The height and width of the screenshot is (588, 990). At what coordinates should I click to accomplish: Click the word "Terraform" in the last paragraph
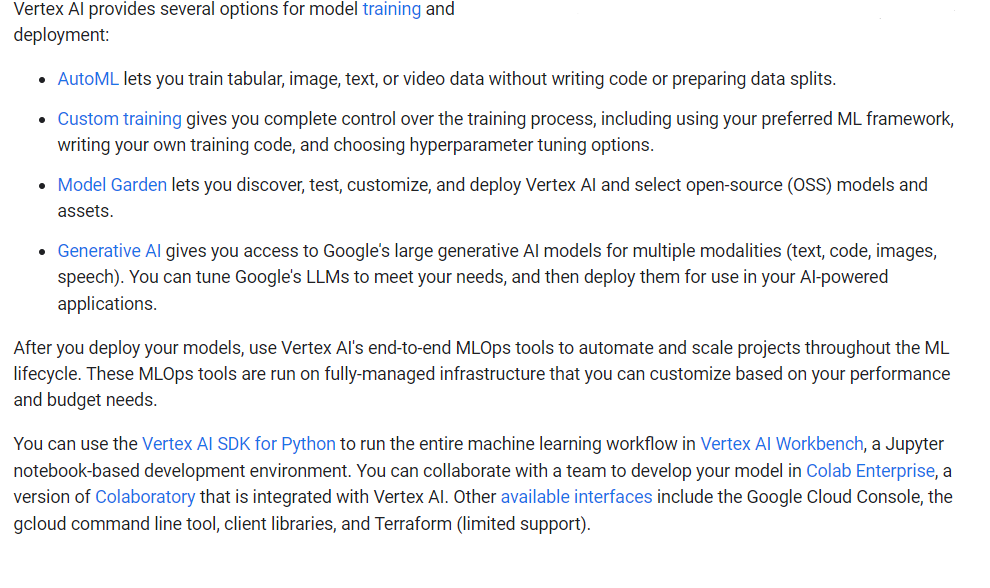[x=412, y=523]
